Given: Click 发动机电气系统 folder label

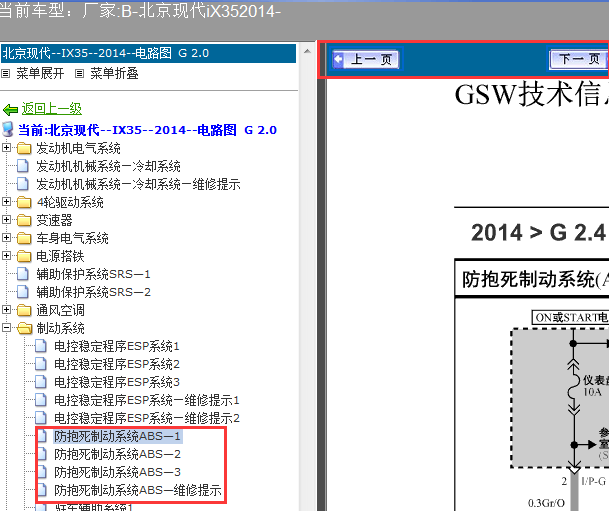Looking at the screenshot, I should 78,148.
